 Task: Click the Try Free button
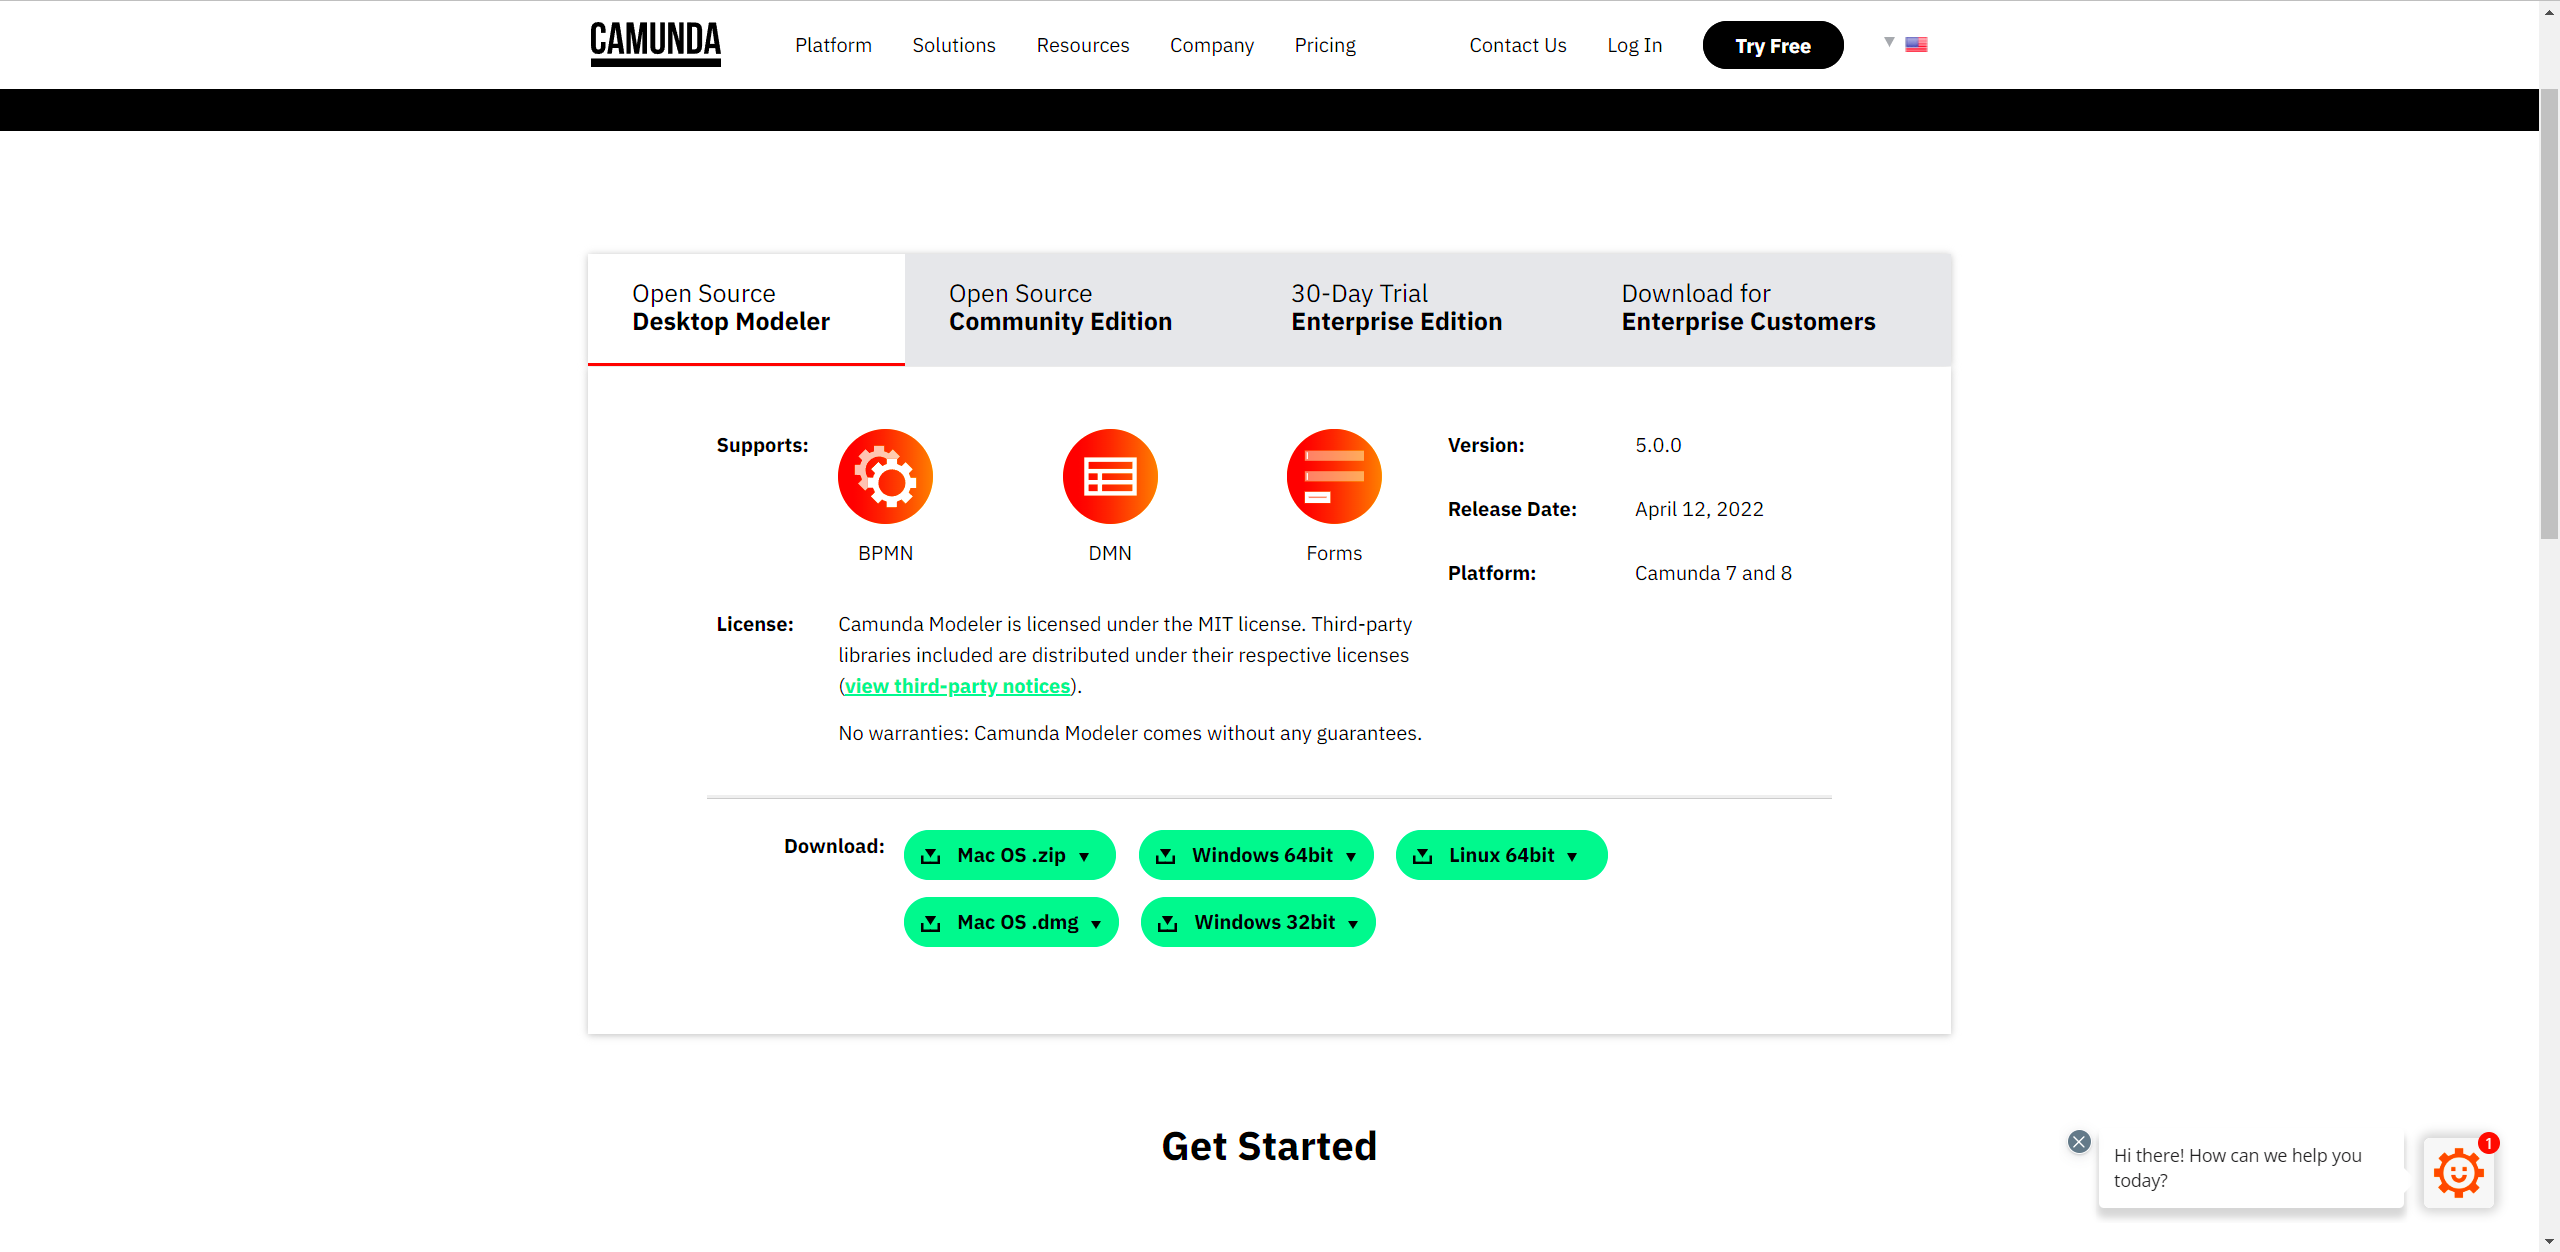(1773, 45)
